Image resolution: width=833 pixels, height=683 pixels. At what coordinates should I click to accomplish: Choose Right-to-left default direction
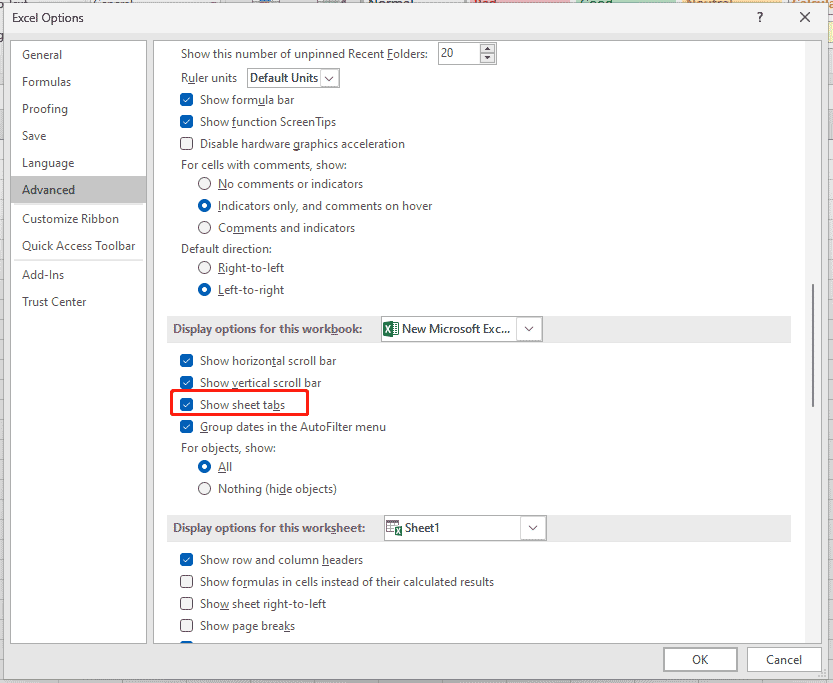pos(204,267)
